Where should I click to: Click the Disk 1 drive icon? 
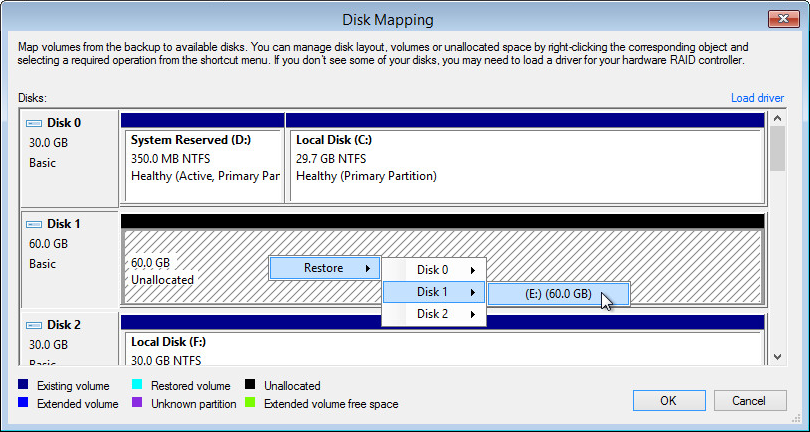click(35, 224)
